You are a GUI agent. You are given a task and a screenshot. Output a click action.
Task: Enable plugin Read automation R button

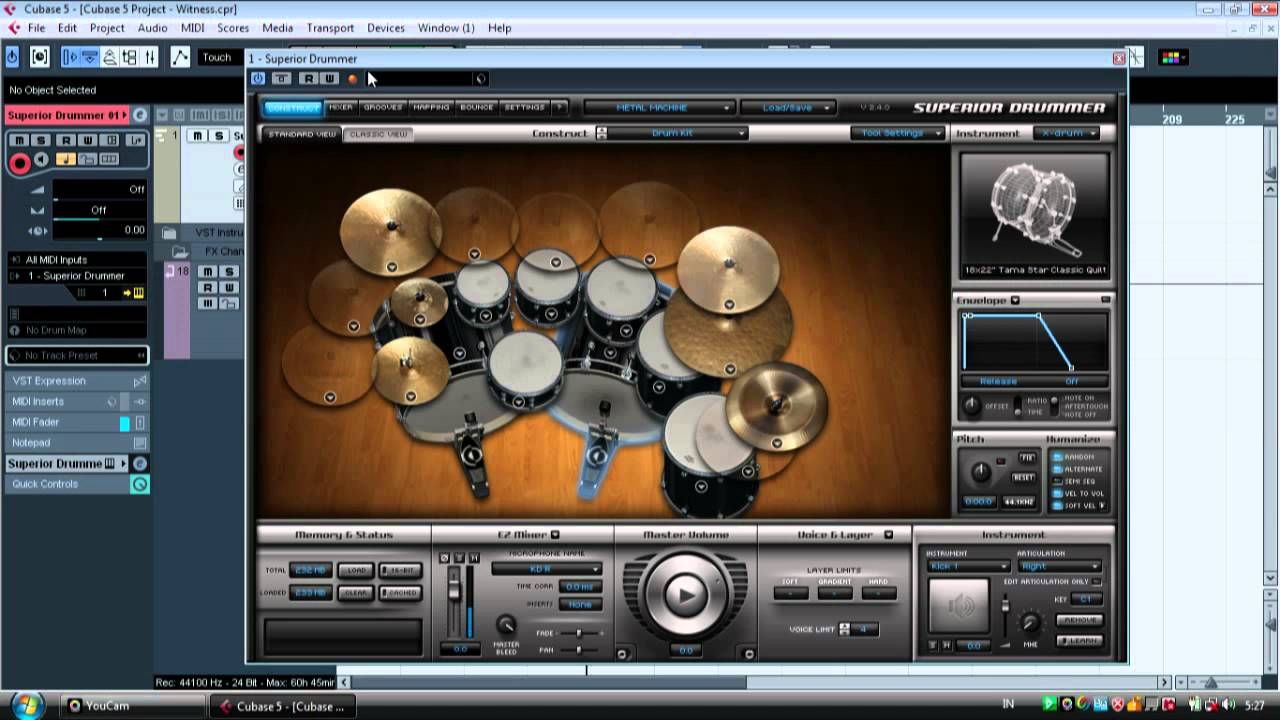pyautogui.click(x=308, y=78)
